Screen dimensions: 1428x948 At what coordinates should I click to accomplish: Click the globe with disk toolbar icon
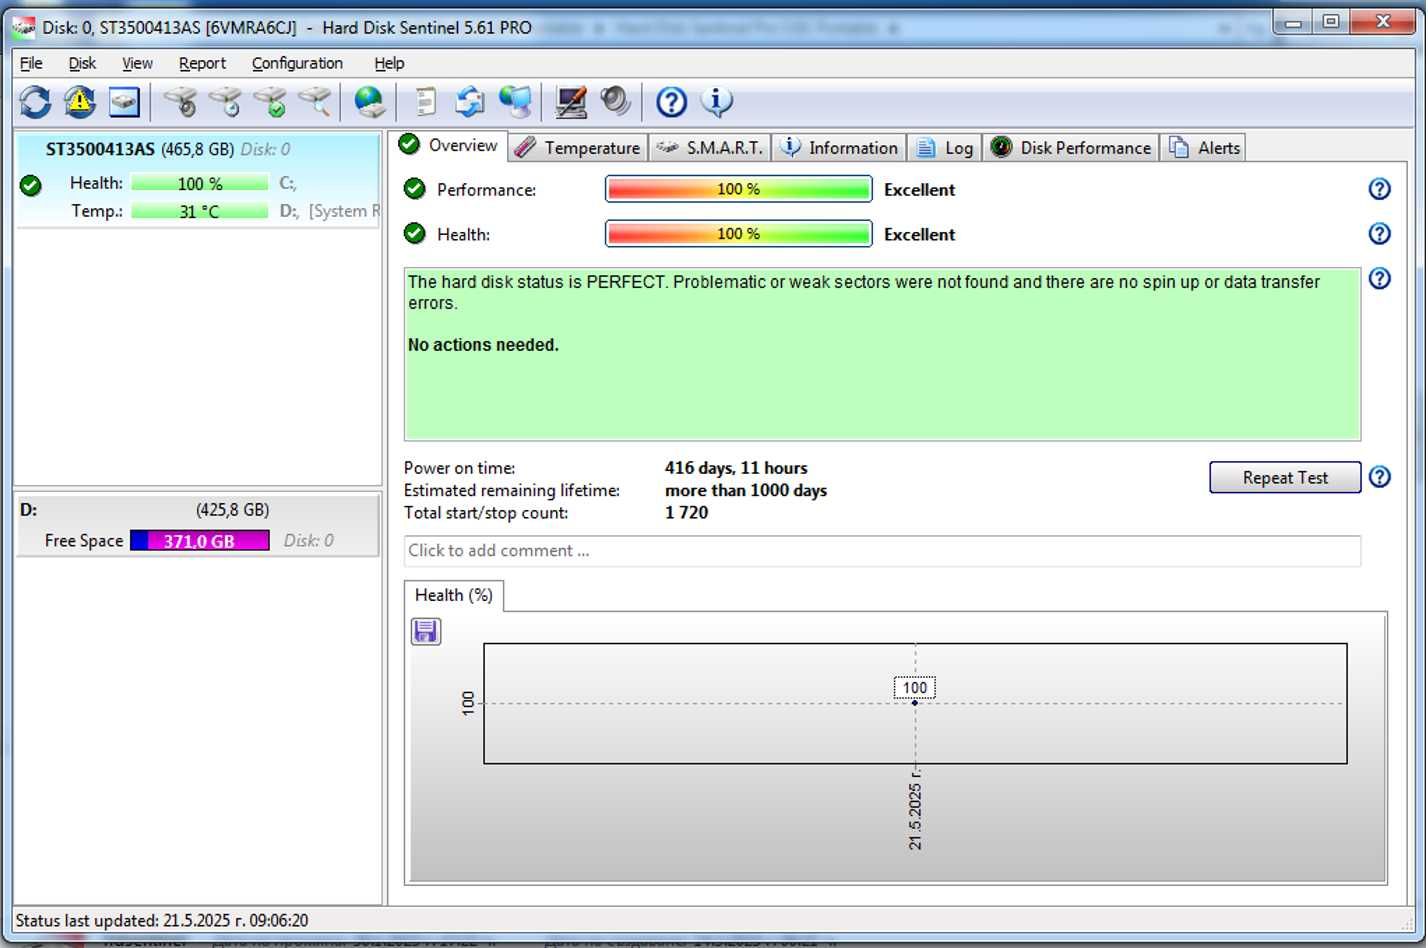click(x=369, y=102)
